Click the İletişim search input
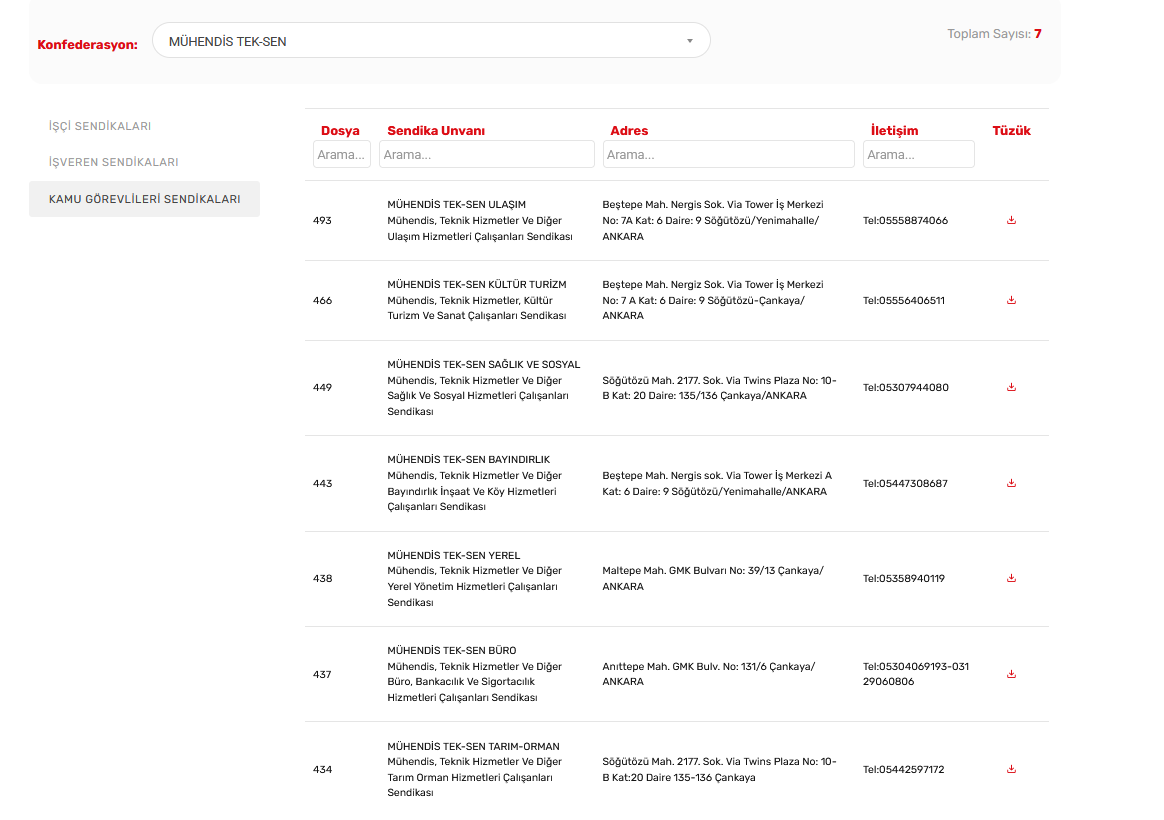The width and height of the screenshot is (1164, 820). (x=918, y=154)
